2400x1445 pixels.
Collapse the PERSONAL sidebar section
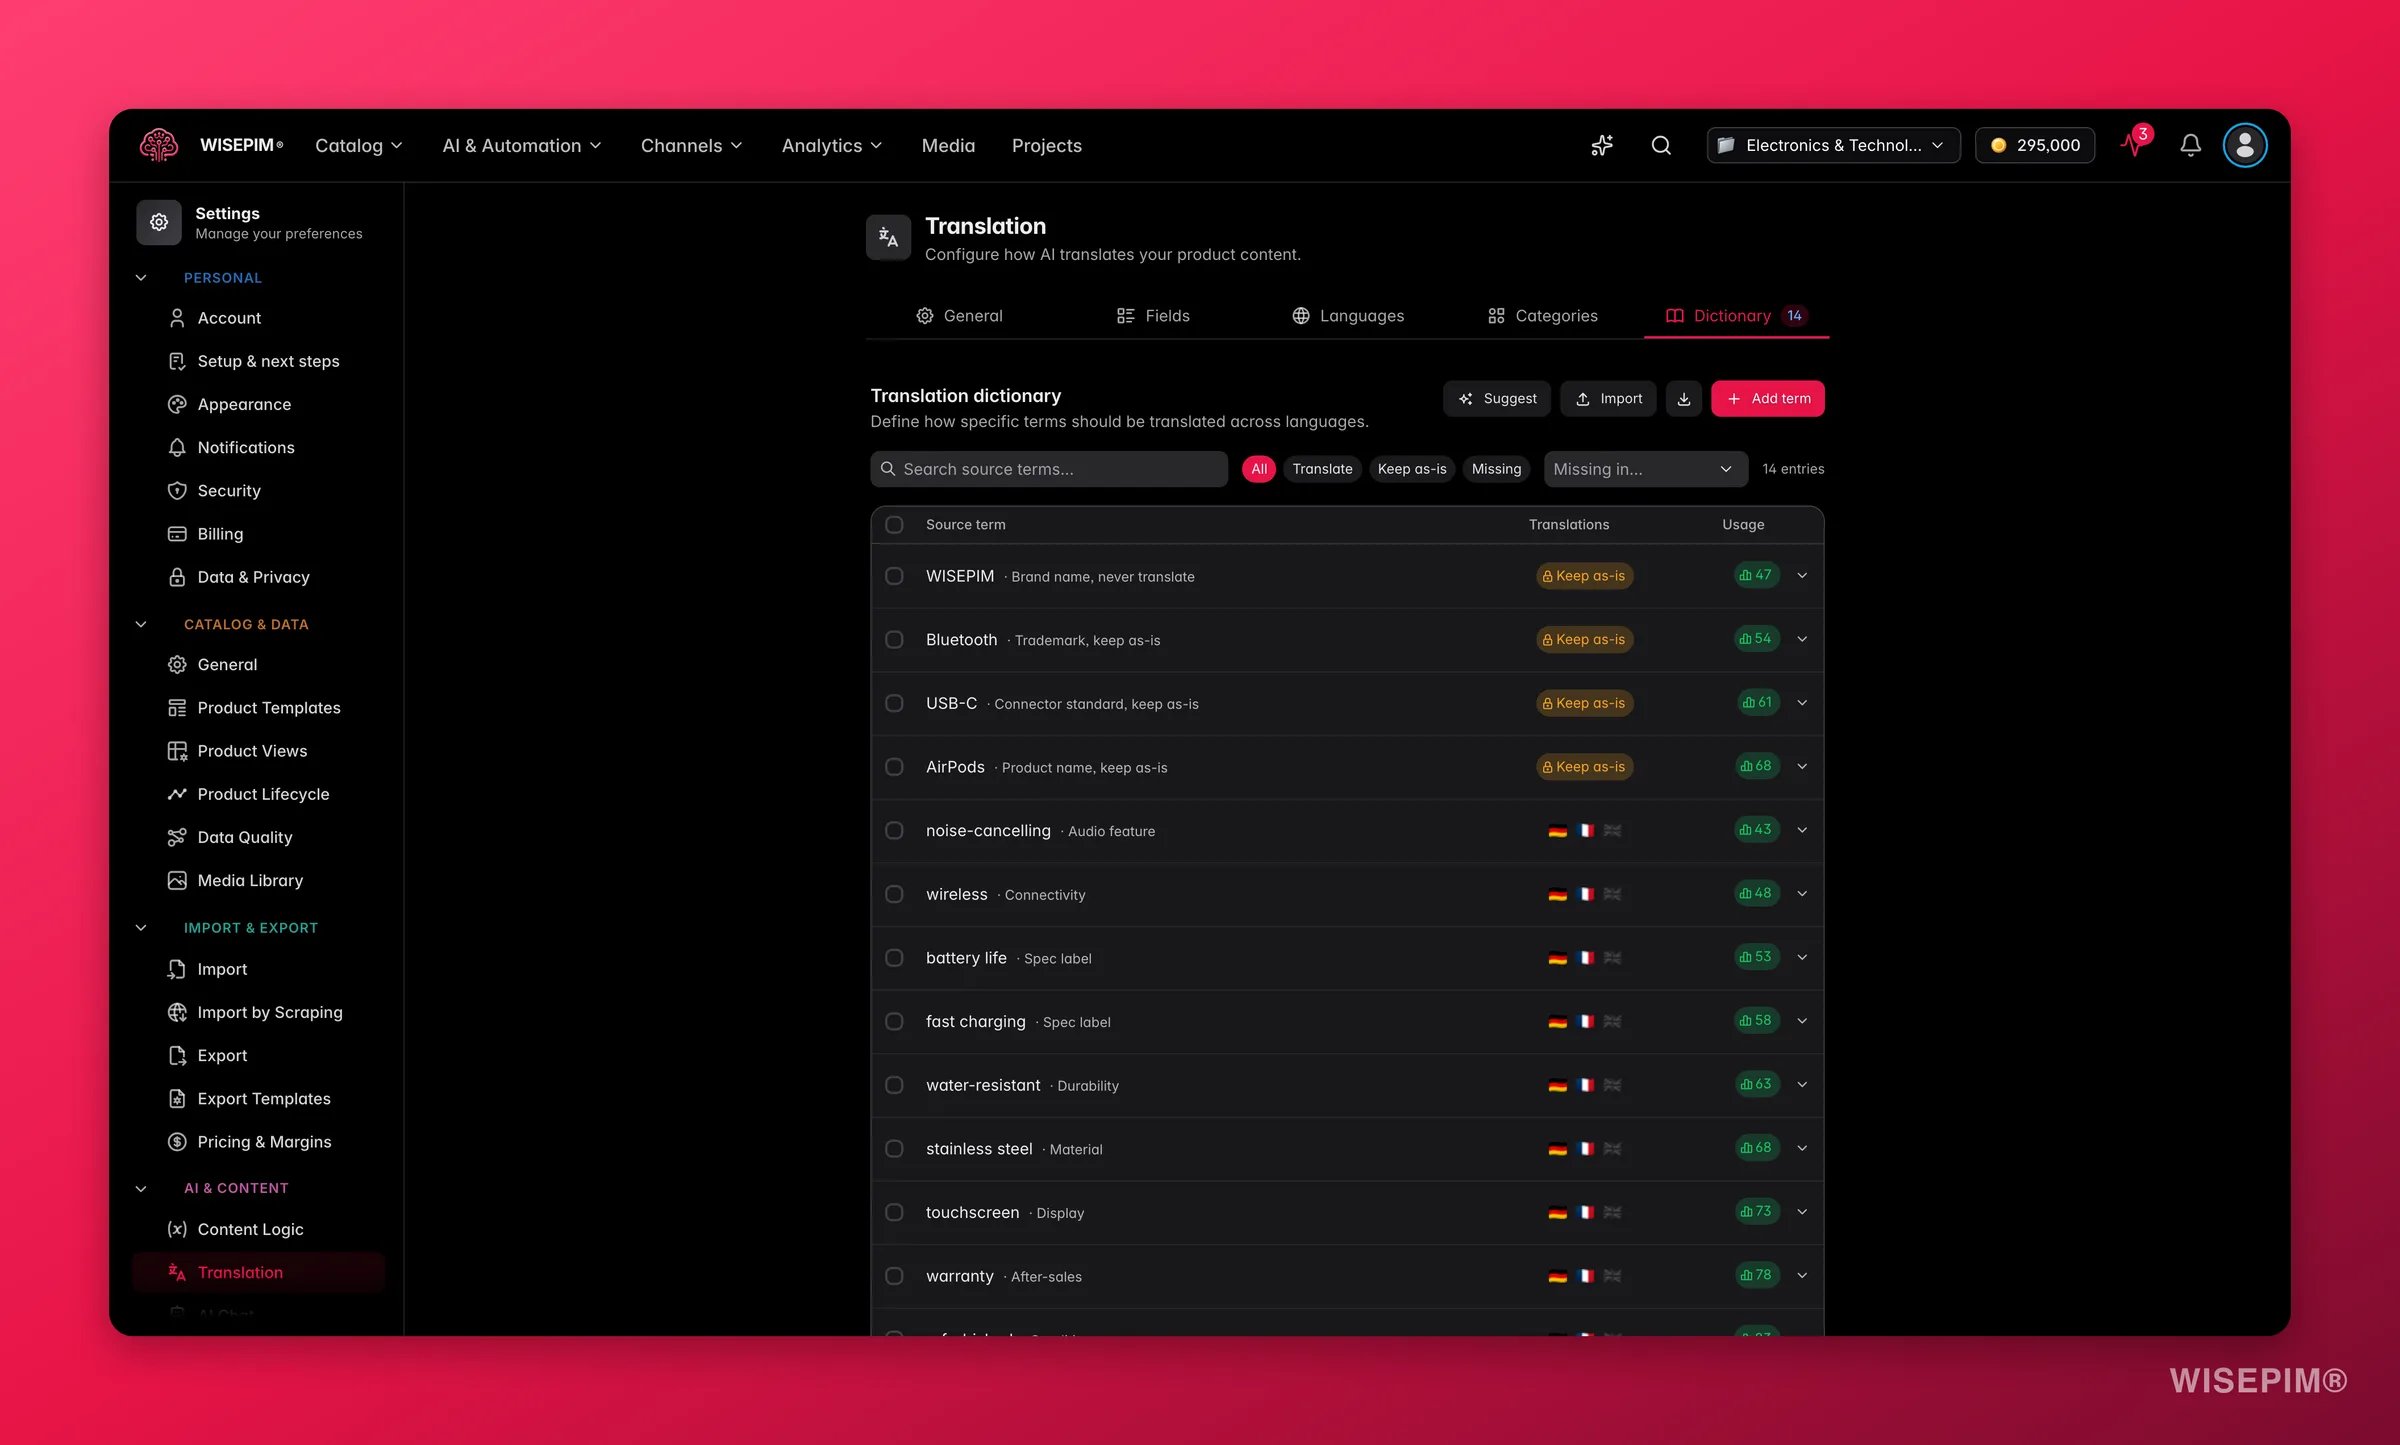pos(141,278)
